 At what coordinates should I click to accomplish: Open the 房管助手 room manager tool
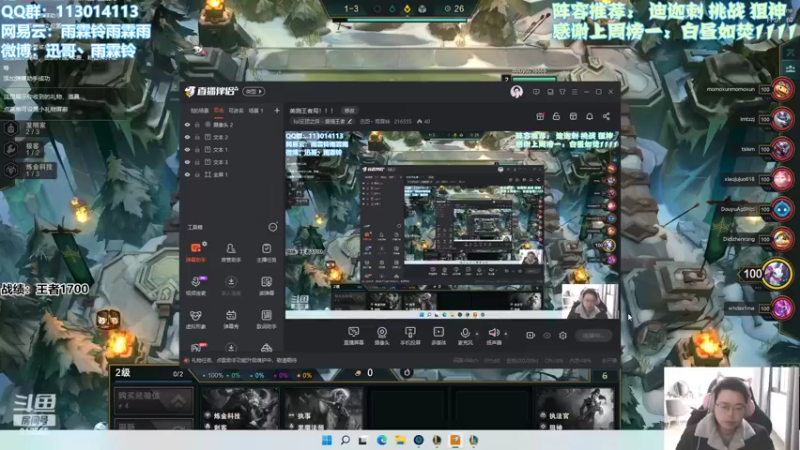point(231,252)
